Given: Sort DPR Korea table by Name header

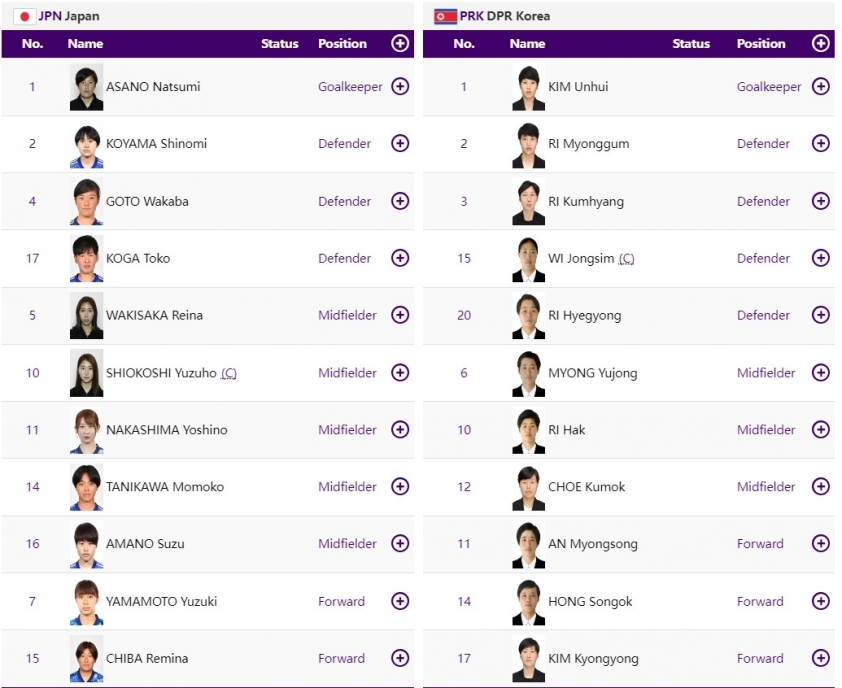Looking at the screenshot, I should [527, 44].
